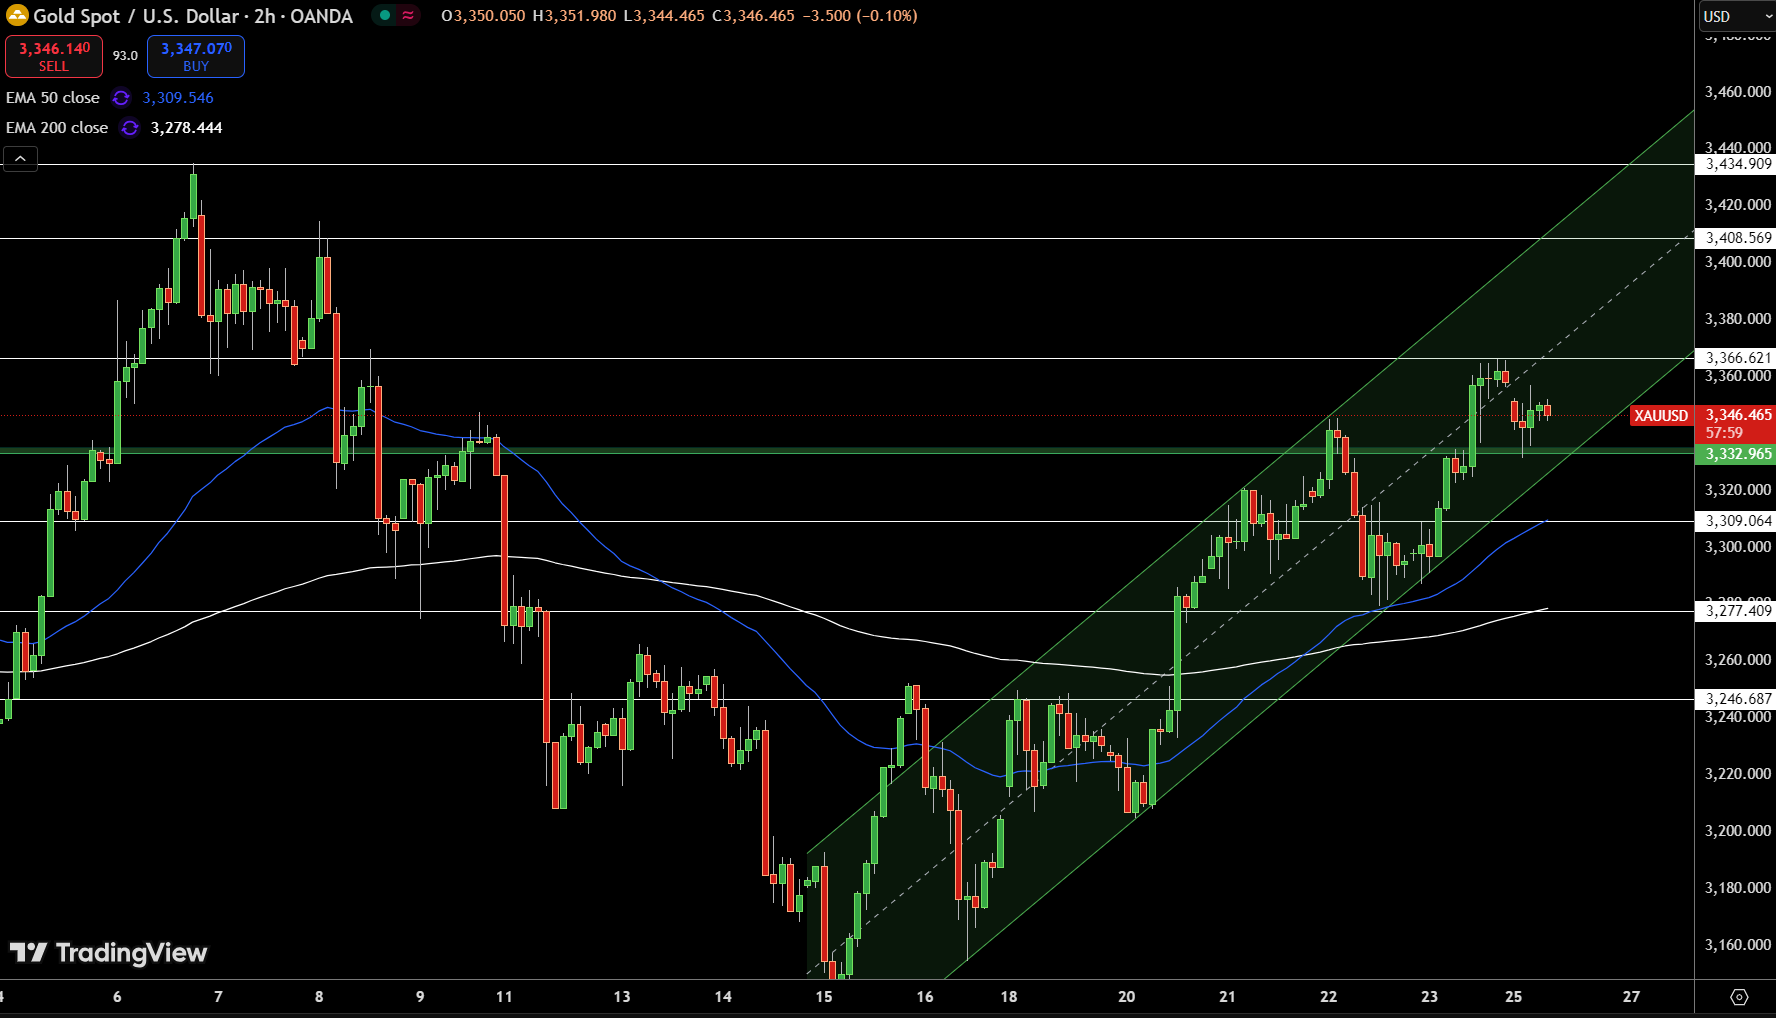Select the EMA 200 close indicator label

[57, 128]
